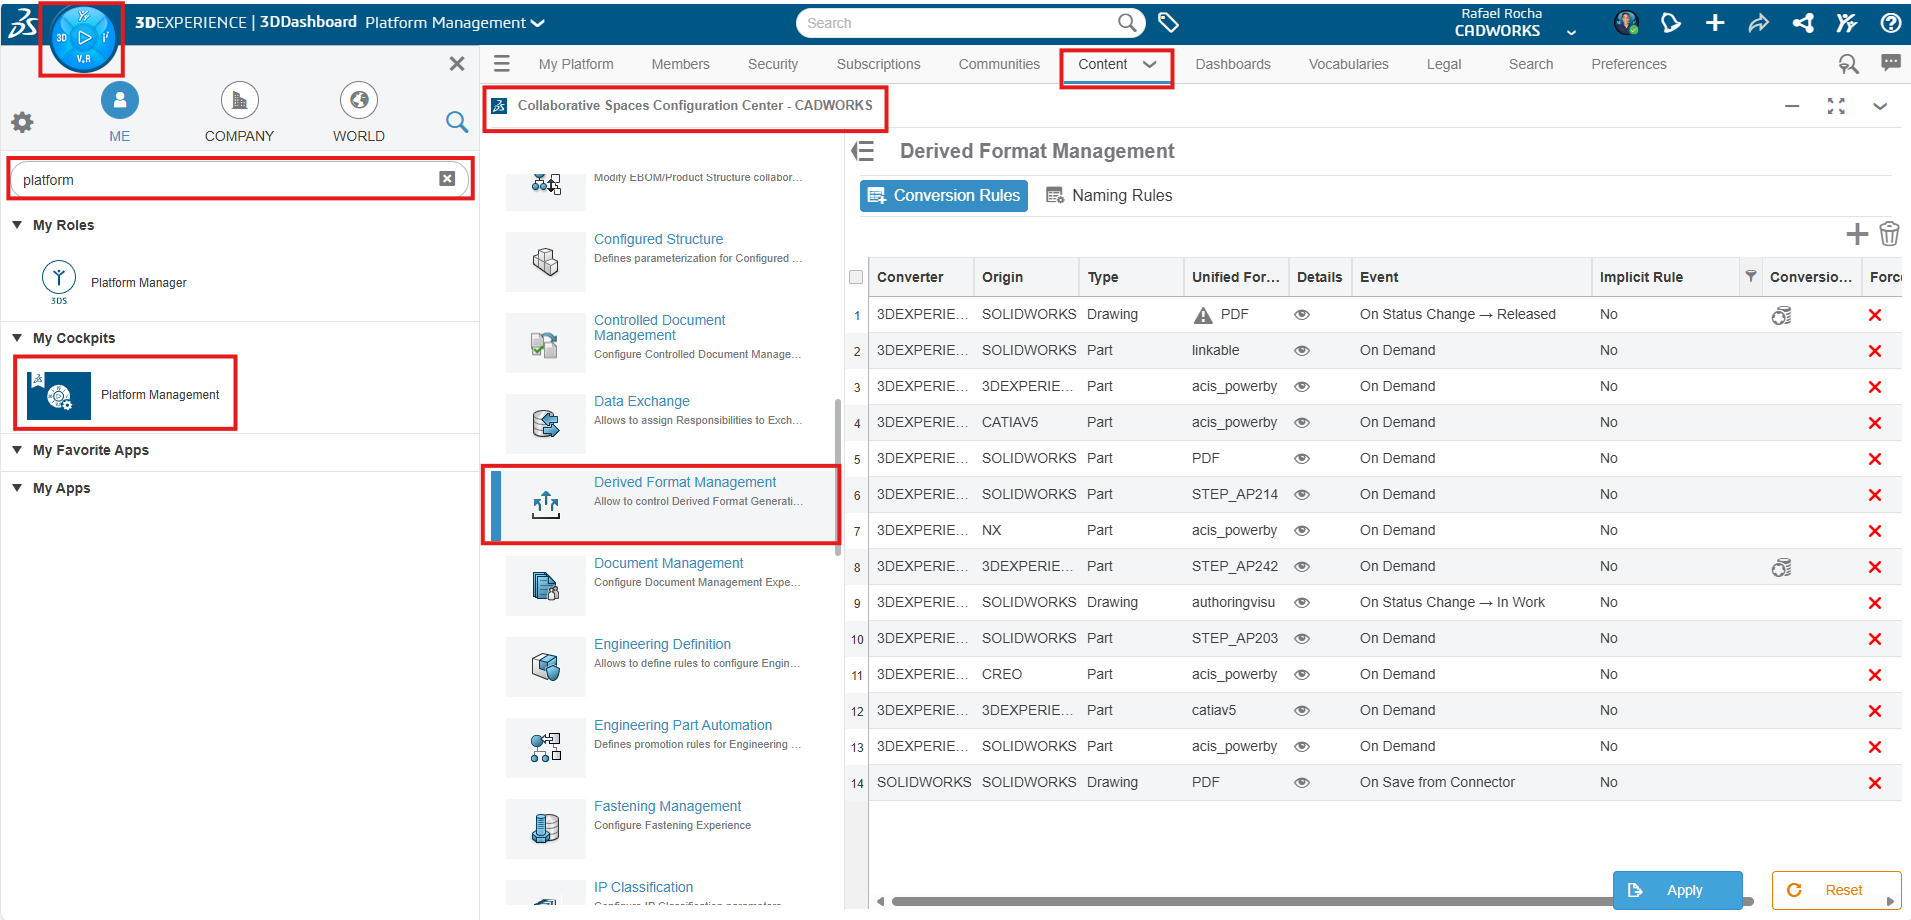This screenshot has width=1911, height=920.
Task: Expand the My Apps section
Action: point(17,488)
